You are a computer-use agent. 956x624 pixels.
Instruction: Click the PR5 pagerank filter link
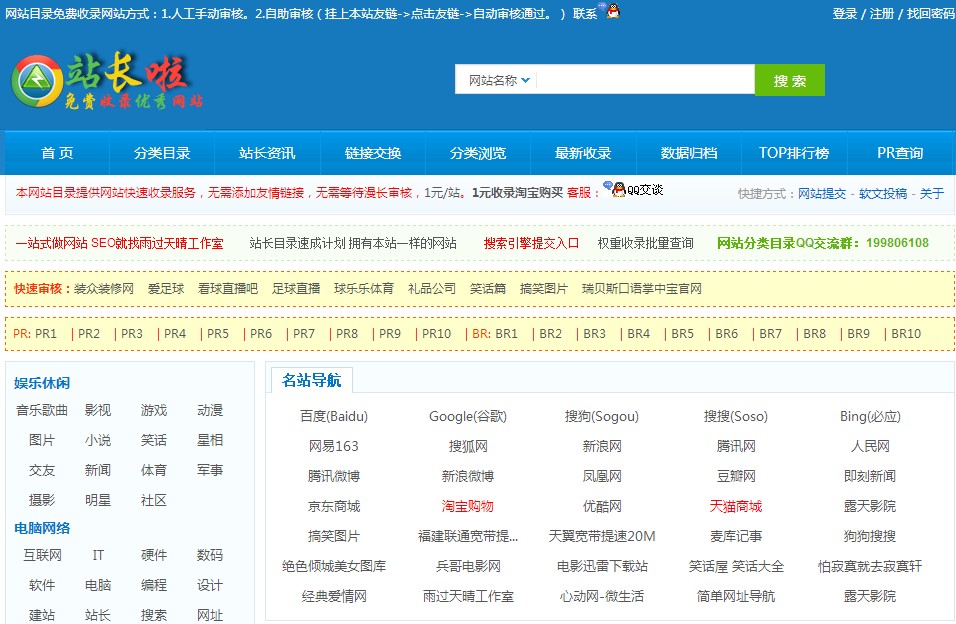[x=218, y=334]
